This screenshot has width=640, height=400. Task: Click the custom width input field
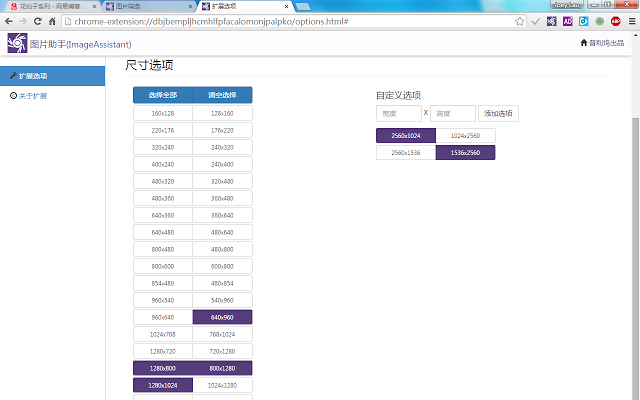(398, 114)
